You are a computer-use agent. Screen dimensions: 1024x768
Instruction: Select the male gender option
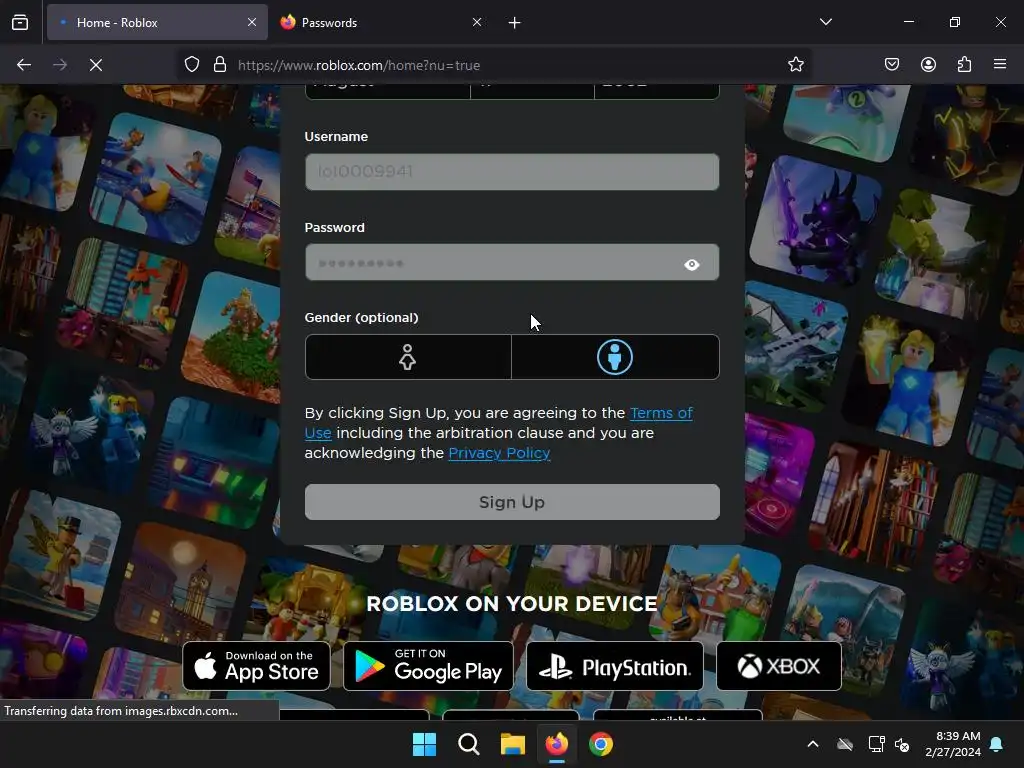615,357
